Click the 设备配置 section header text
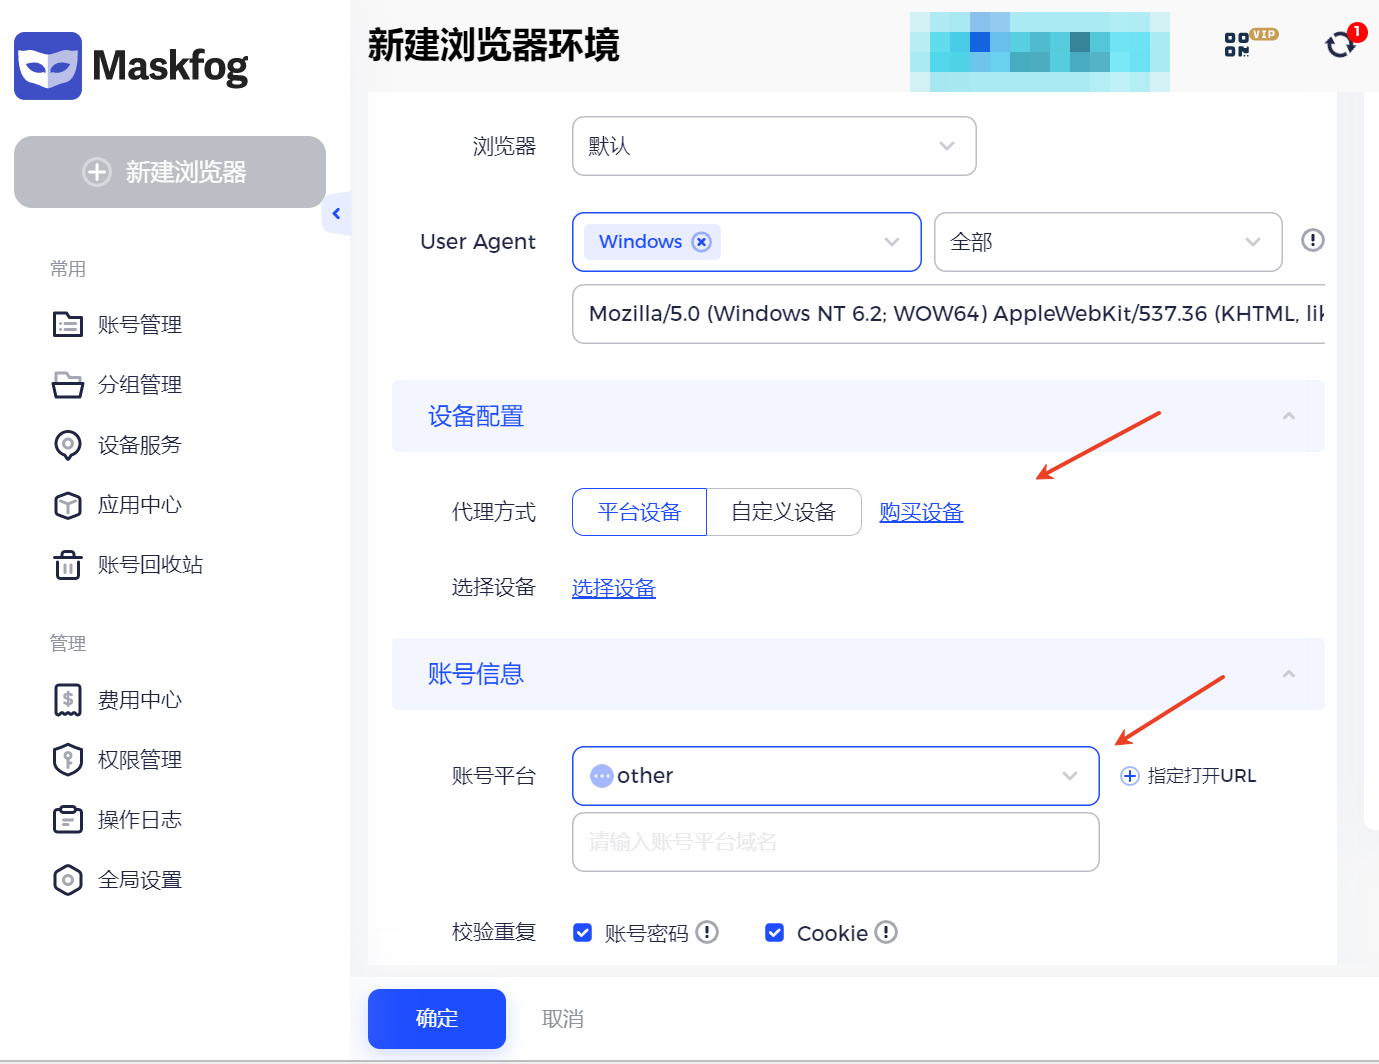 476,416
